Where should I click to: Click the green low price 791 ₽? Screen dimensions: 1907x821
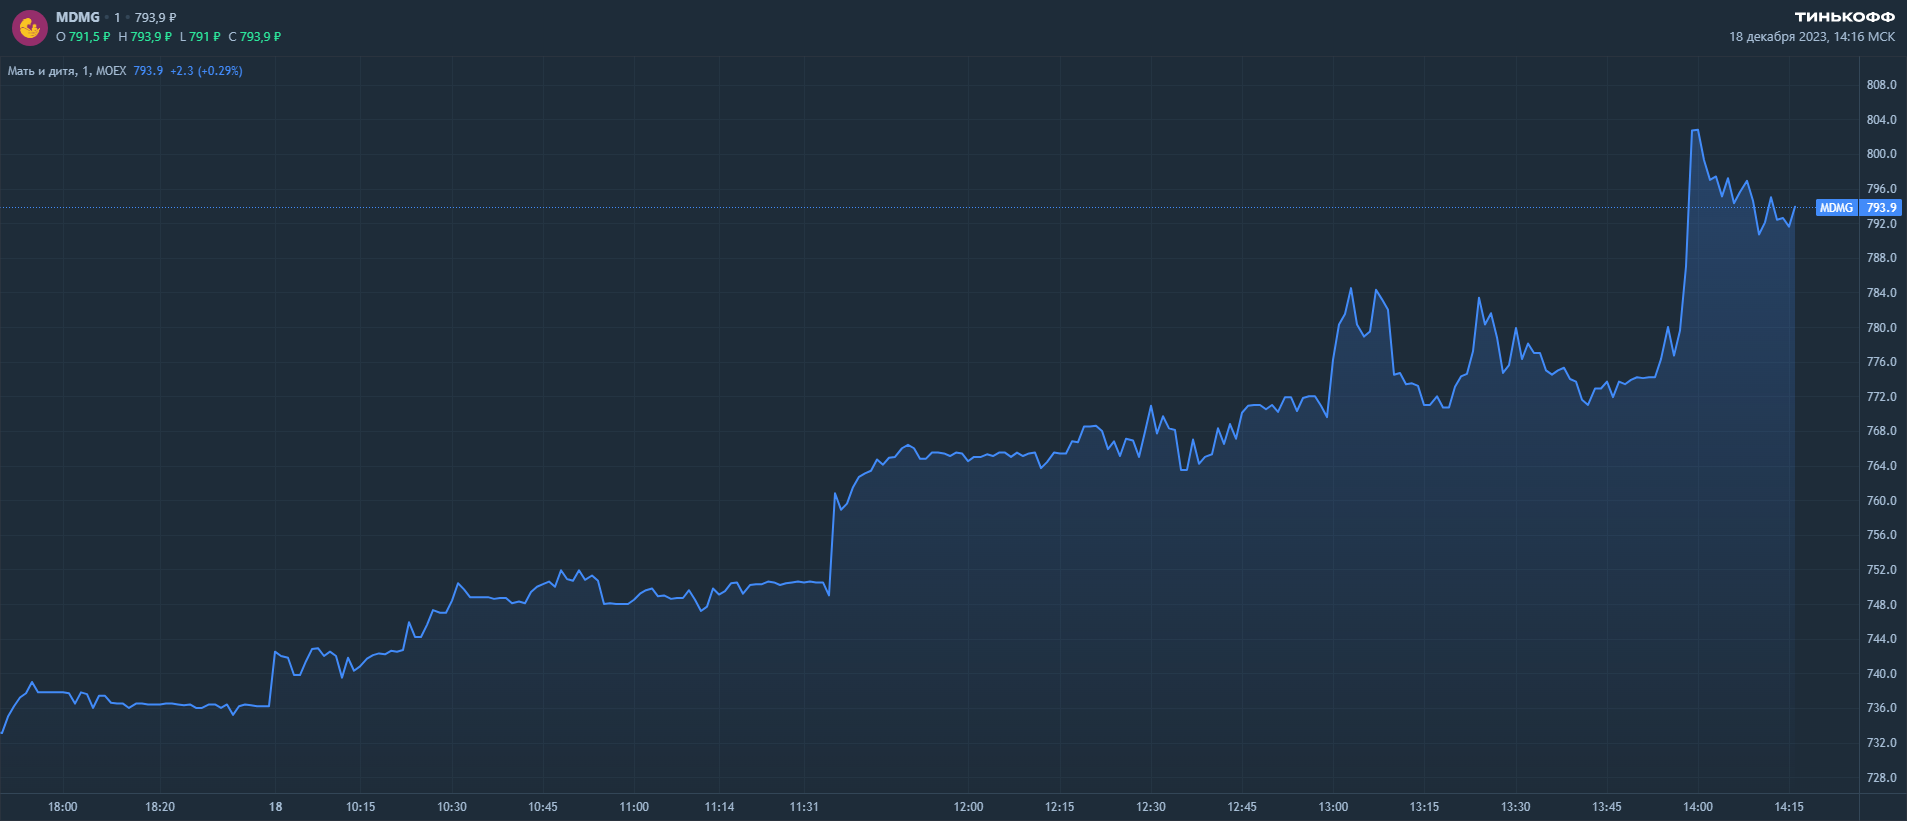[x=204, y=37]
